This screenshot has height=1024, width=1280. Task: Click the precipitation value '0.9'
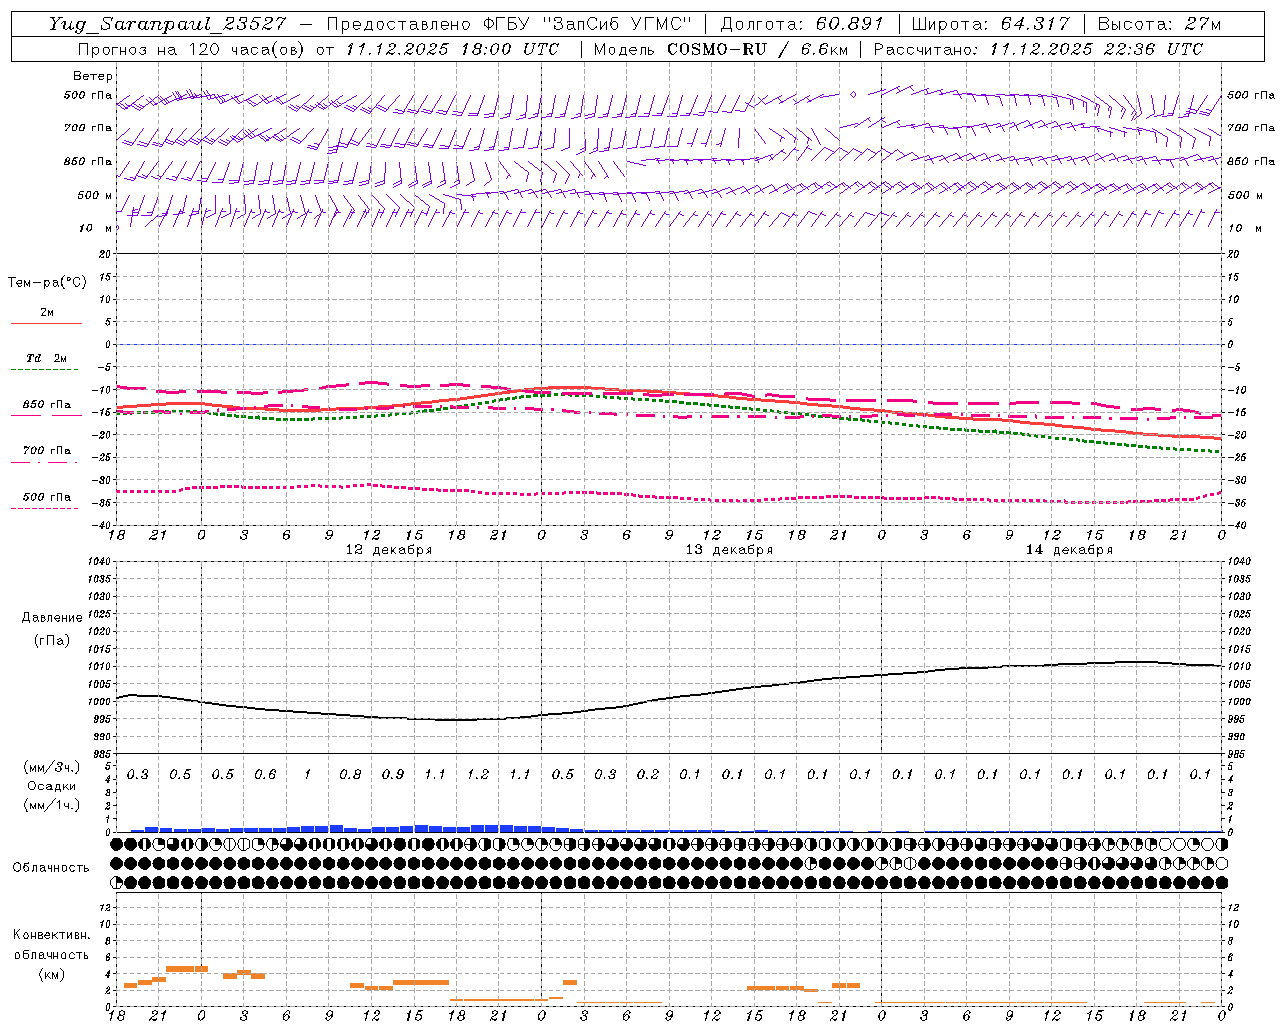393,775
